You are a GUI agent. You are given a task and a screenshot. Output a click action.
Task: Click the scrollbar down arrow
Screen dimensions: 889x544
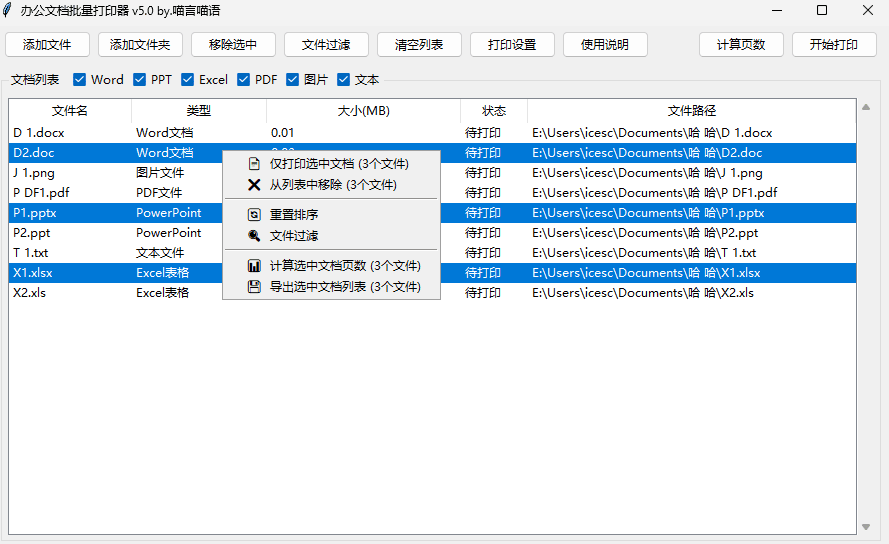click(x=866, y=527)
